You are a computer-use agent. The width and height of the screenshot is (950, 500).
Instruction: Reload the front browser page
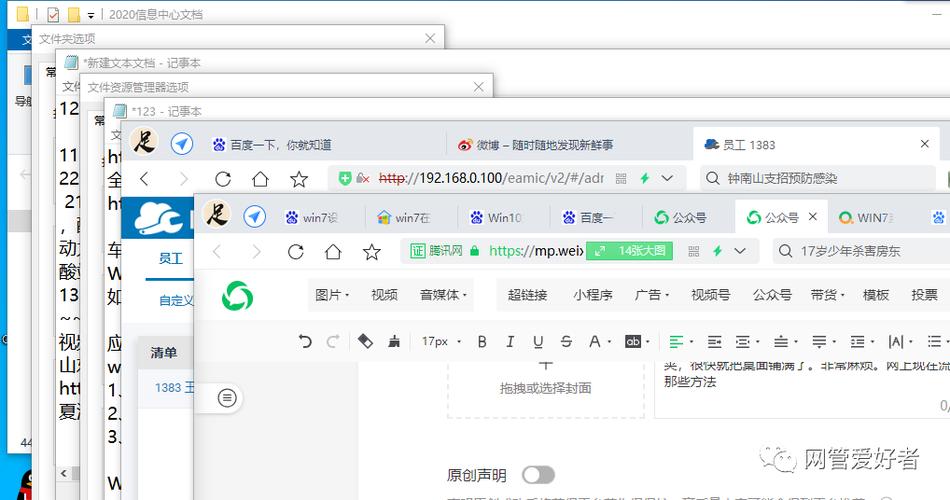click(x=296, y=252)
